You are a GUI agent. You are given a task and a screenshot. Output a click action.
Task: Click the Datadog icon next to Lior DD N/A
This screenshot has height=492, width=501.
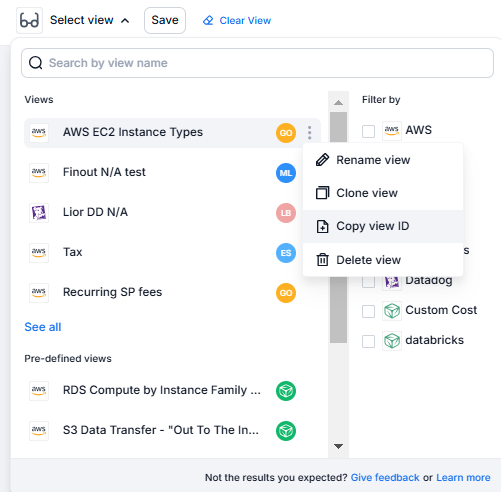tap(39, 213)
